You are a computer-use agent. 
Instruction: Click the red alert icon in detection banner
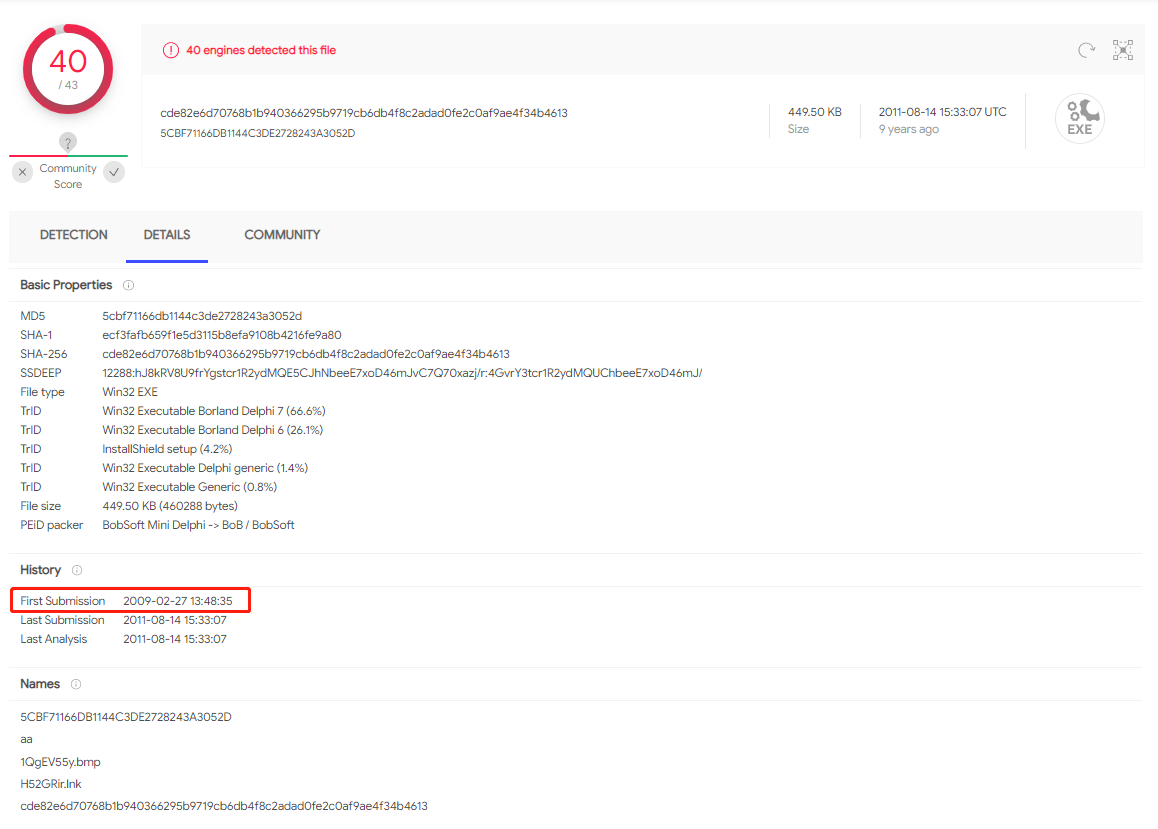[171, 50]
